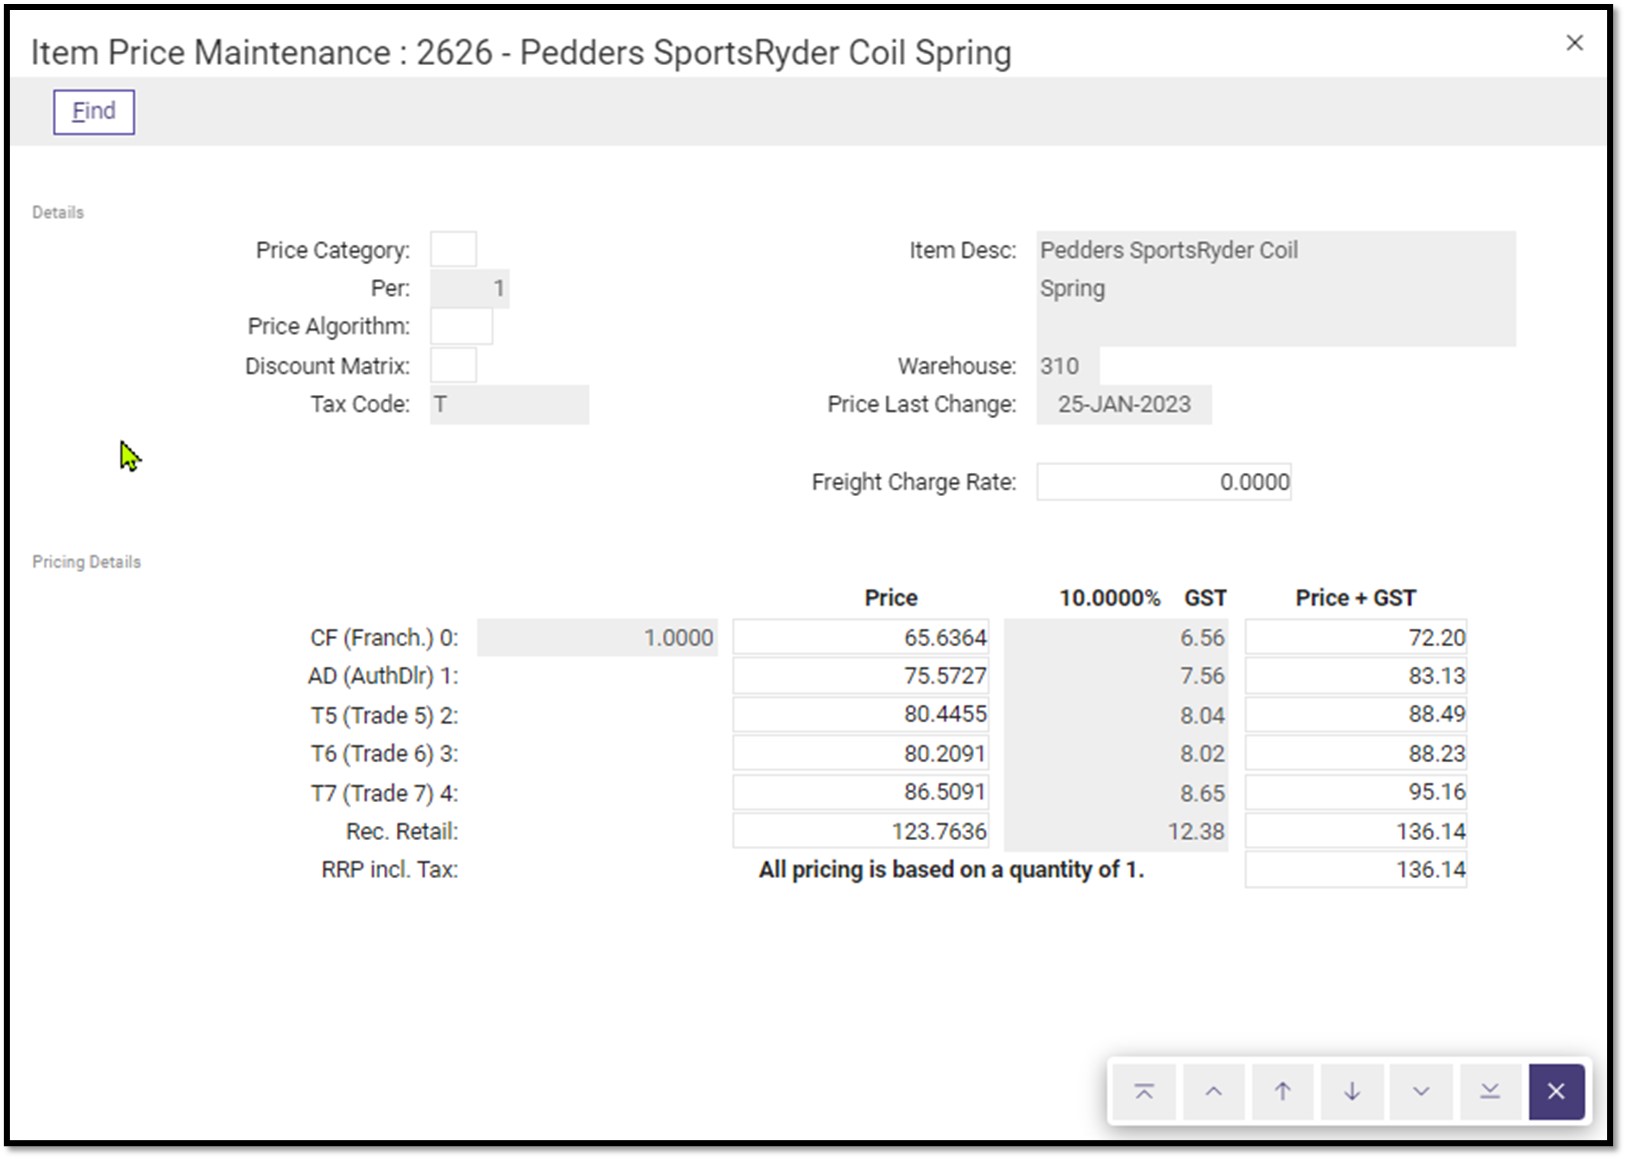Close the Item Price Maintenance window

pyautogui.click(x=1575, y=43)
